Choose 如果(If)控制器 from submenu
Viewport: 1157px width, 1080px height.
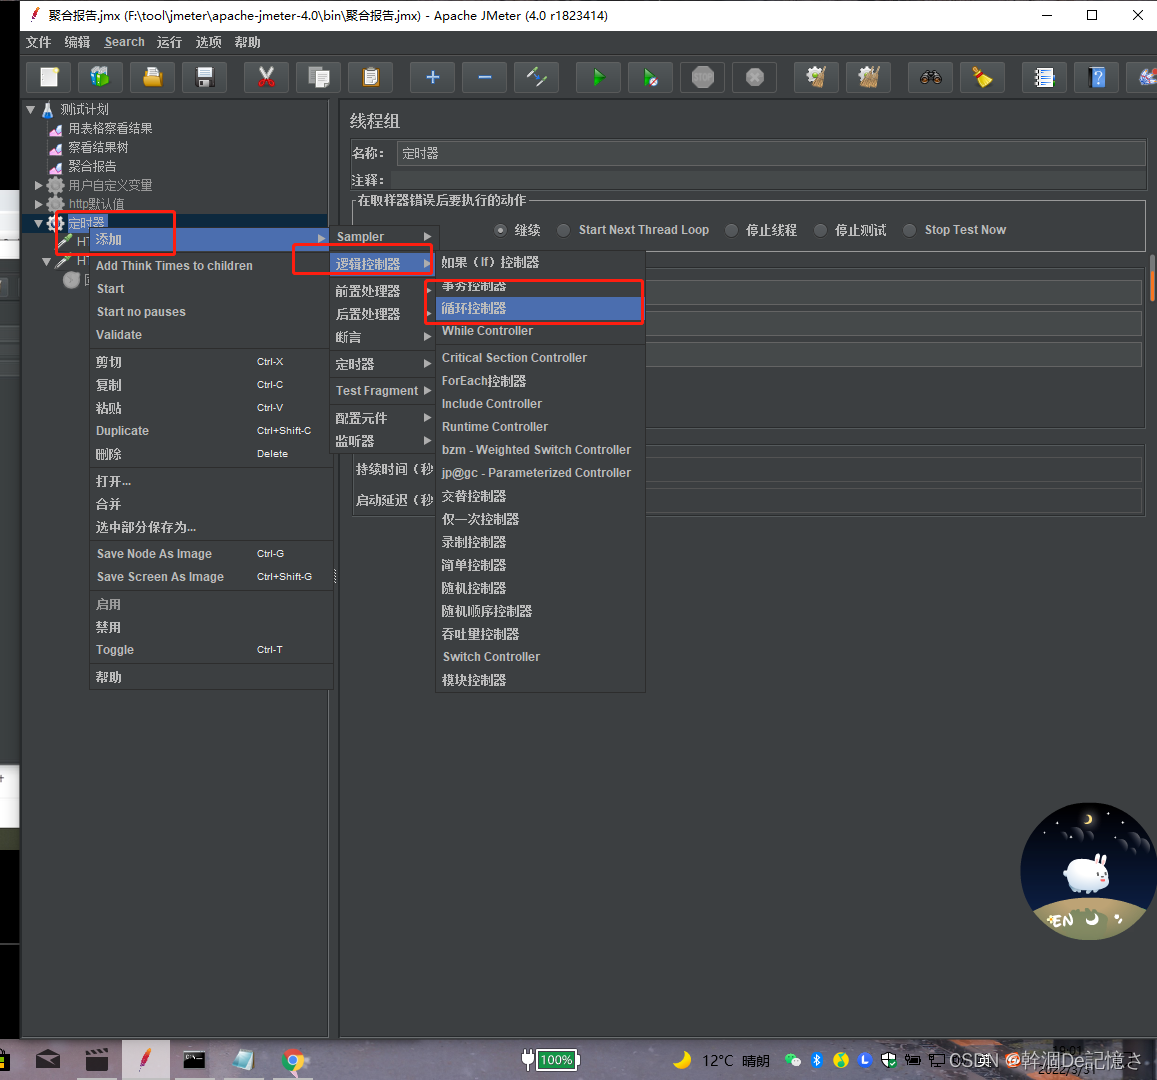(x=540, y=263)
